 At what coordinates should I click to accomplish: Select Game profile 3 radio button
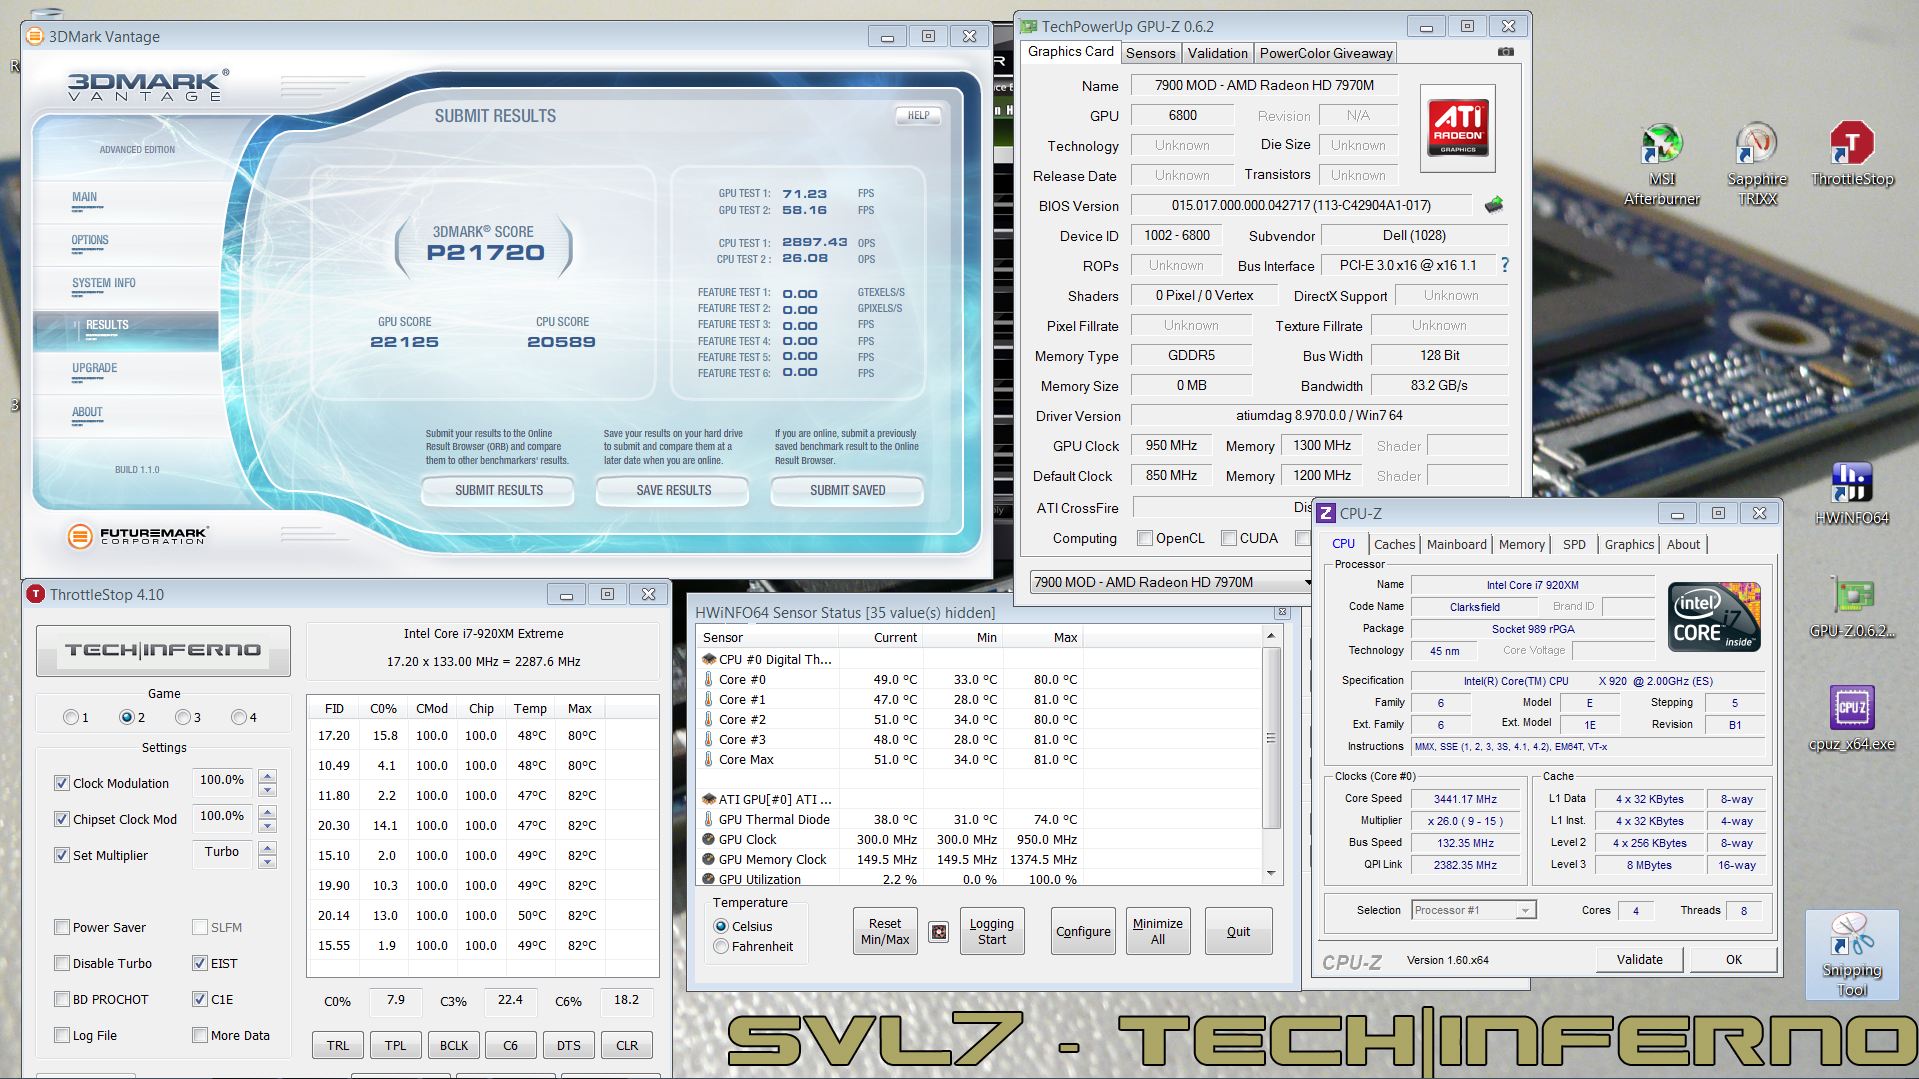pyautogui.click(x=182, y=717)
